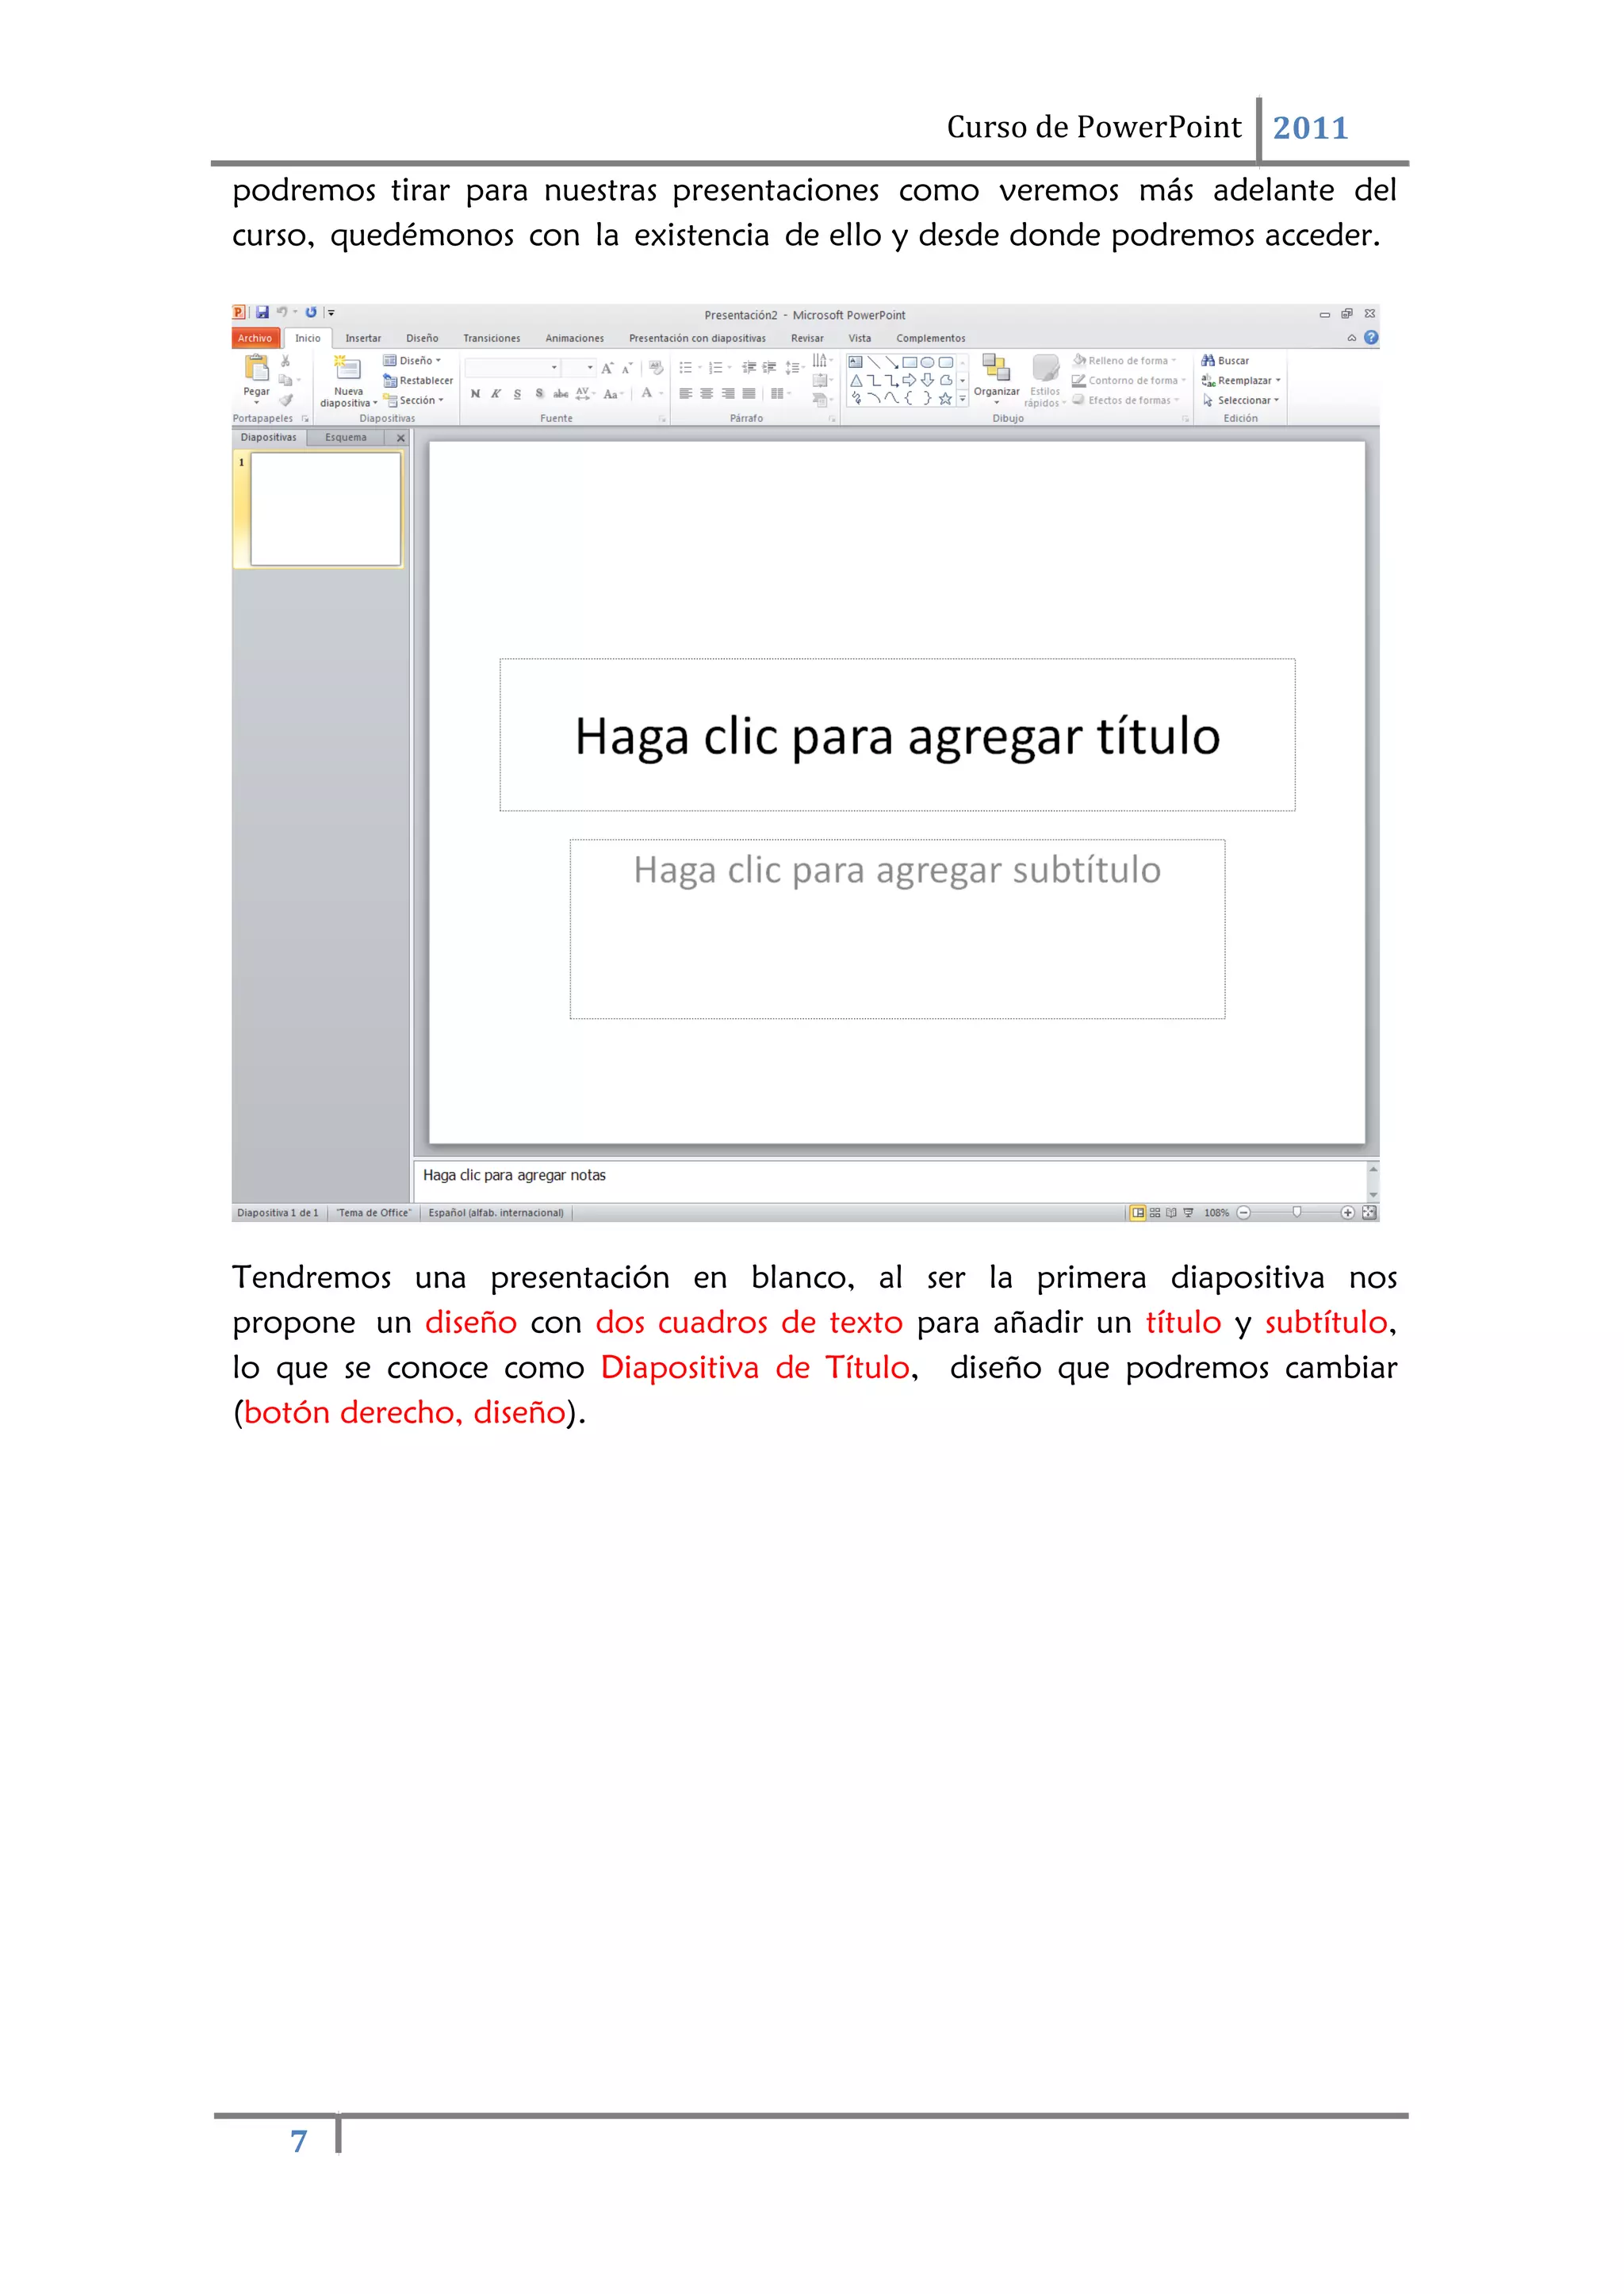The height and width of the screenshot is (2294, 1624).
Task: Switch to Slide Sorter view
Action: pyautogui.click(x=1155, y=1213)
